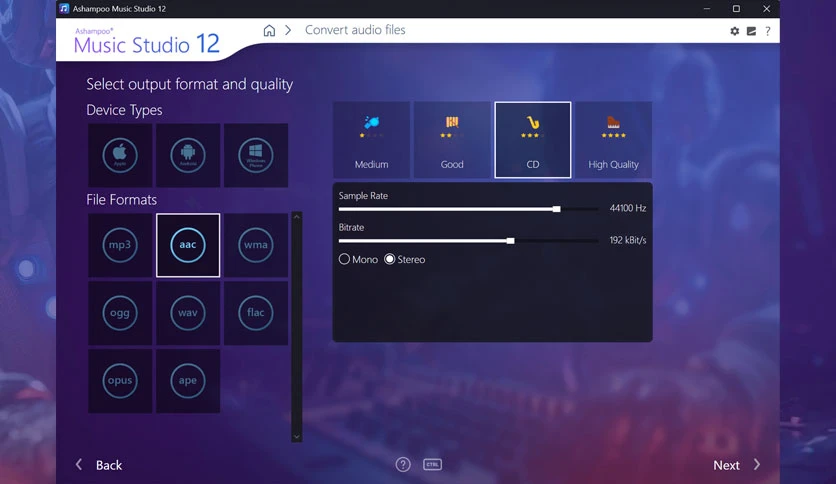Screen dimensions: 836x484
Task: Minimize the Ashampoo Music Studio window
Action: tap(706, 9)
